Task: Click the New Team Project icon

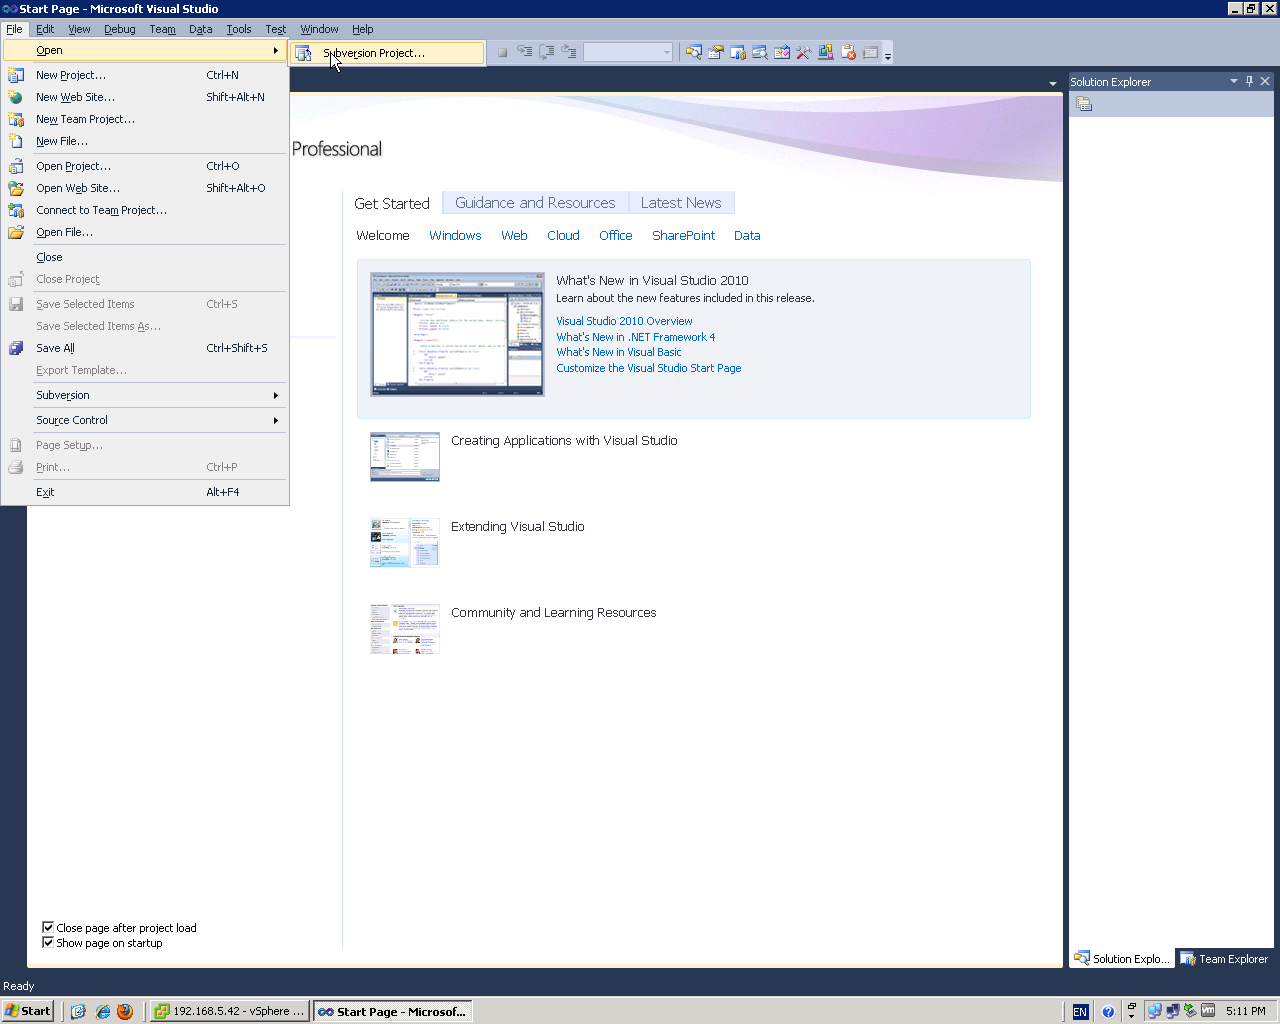Action: (x=16, y=119)
